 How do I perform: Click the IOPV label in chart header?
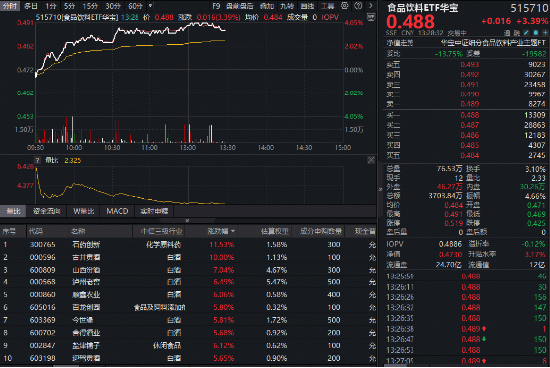(x=330, y=17)
